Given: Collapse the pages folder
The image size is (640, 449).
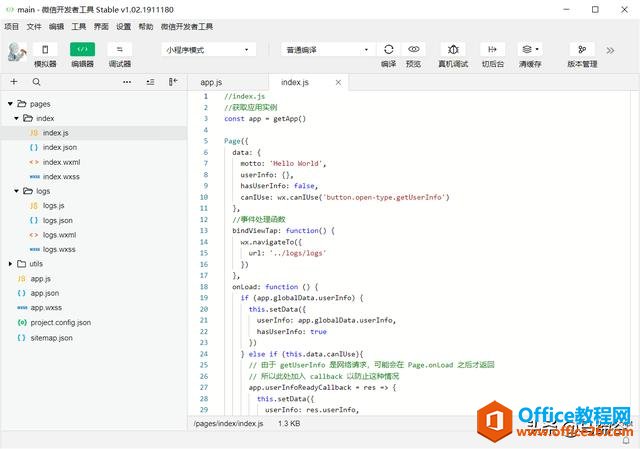Looking at the screenshot, I should point(10,104).
